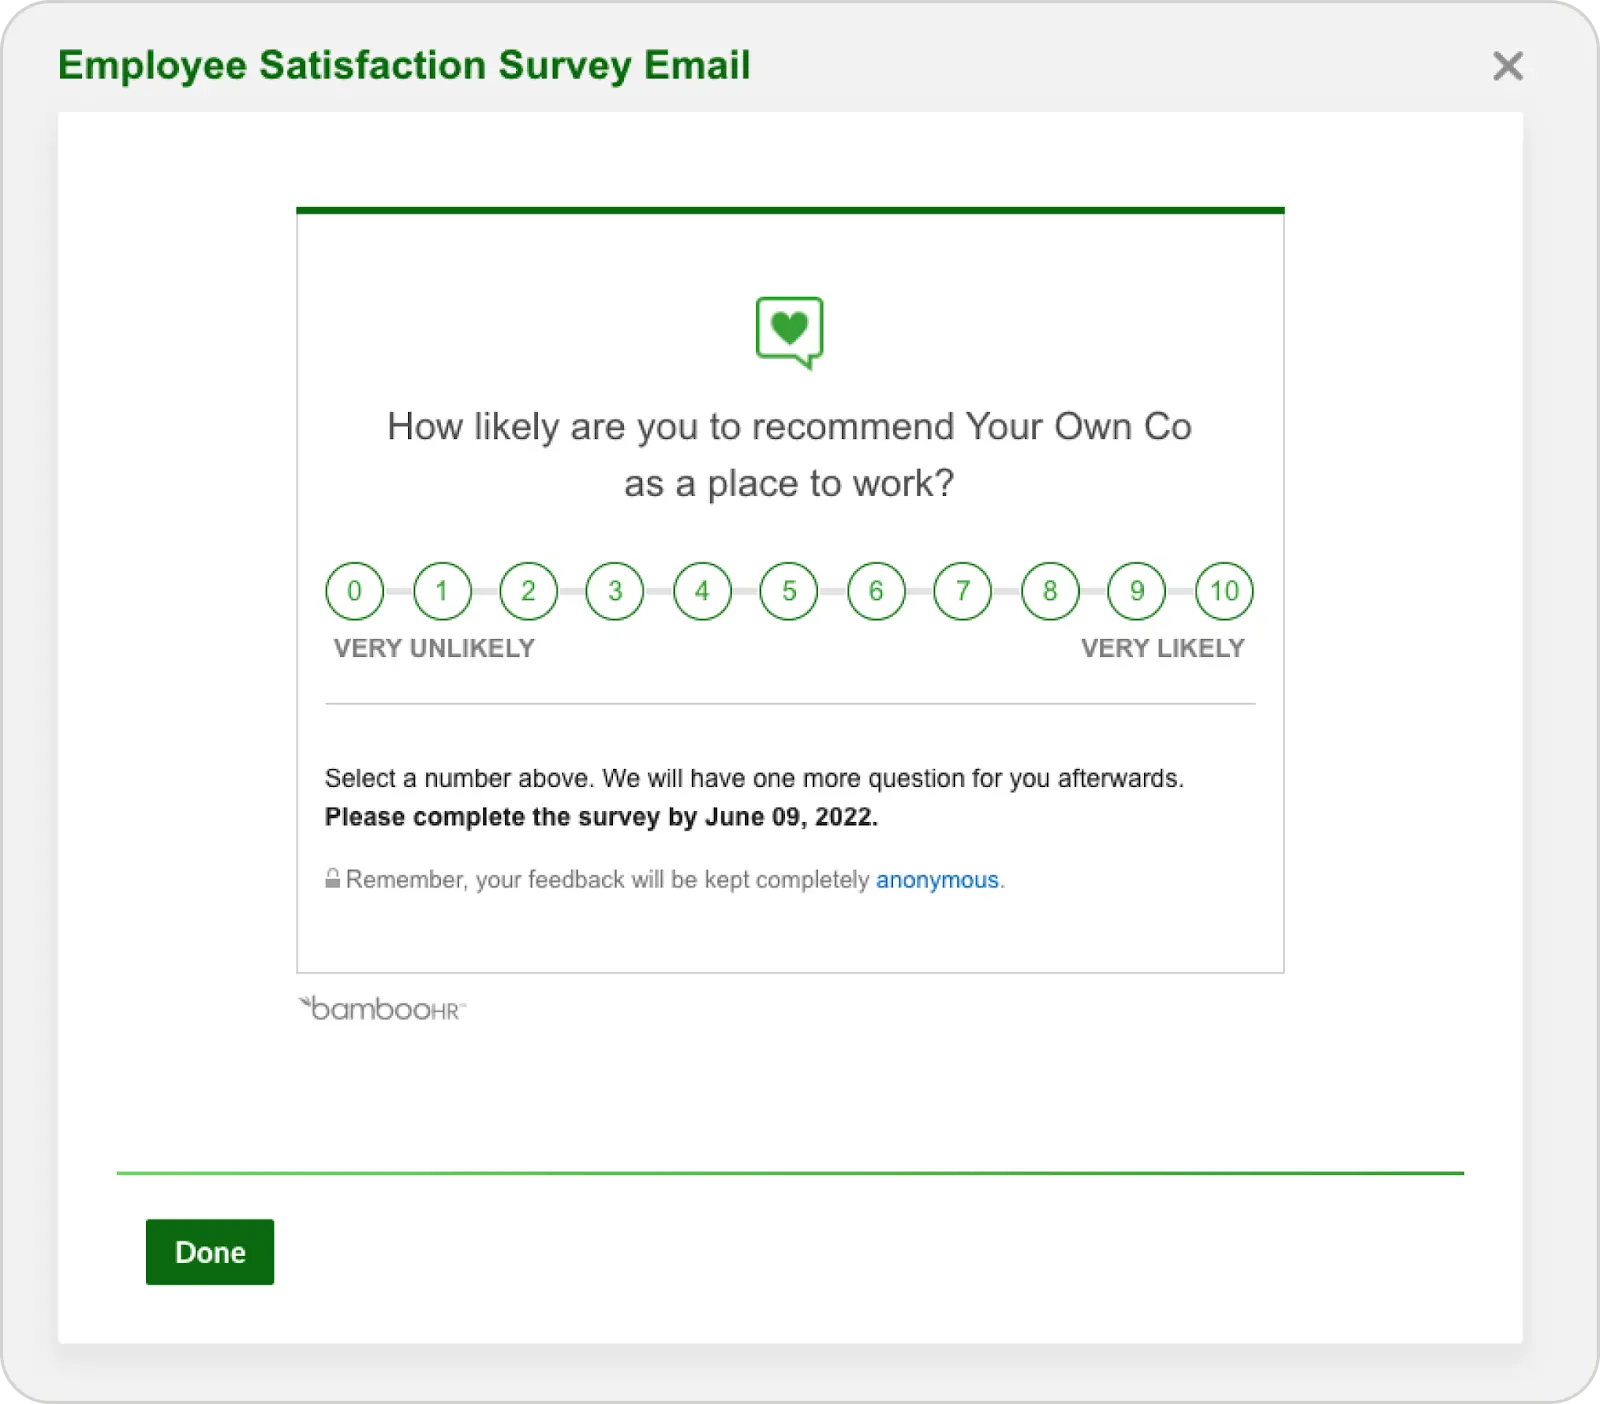Click the VERY LIKELY label
This screenshot has width=1600, height=1404.
[x=1163, y=648]
